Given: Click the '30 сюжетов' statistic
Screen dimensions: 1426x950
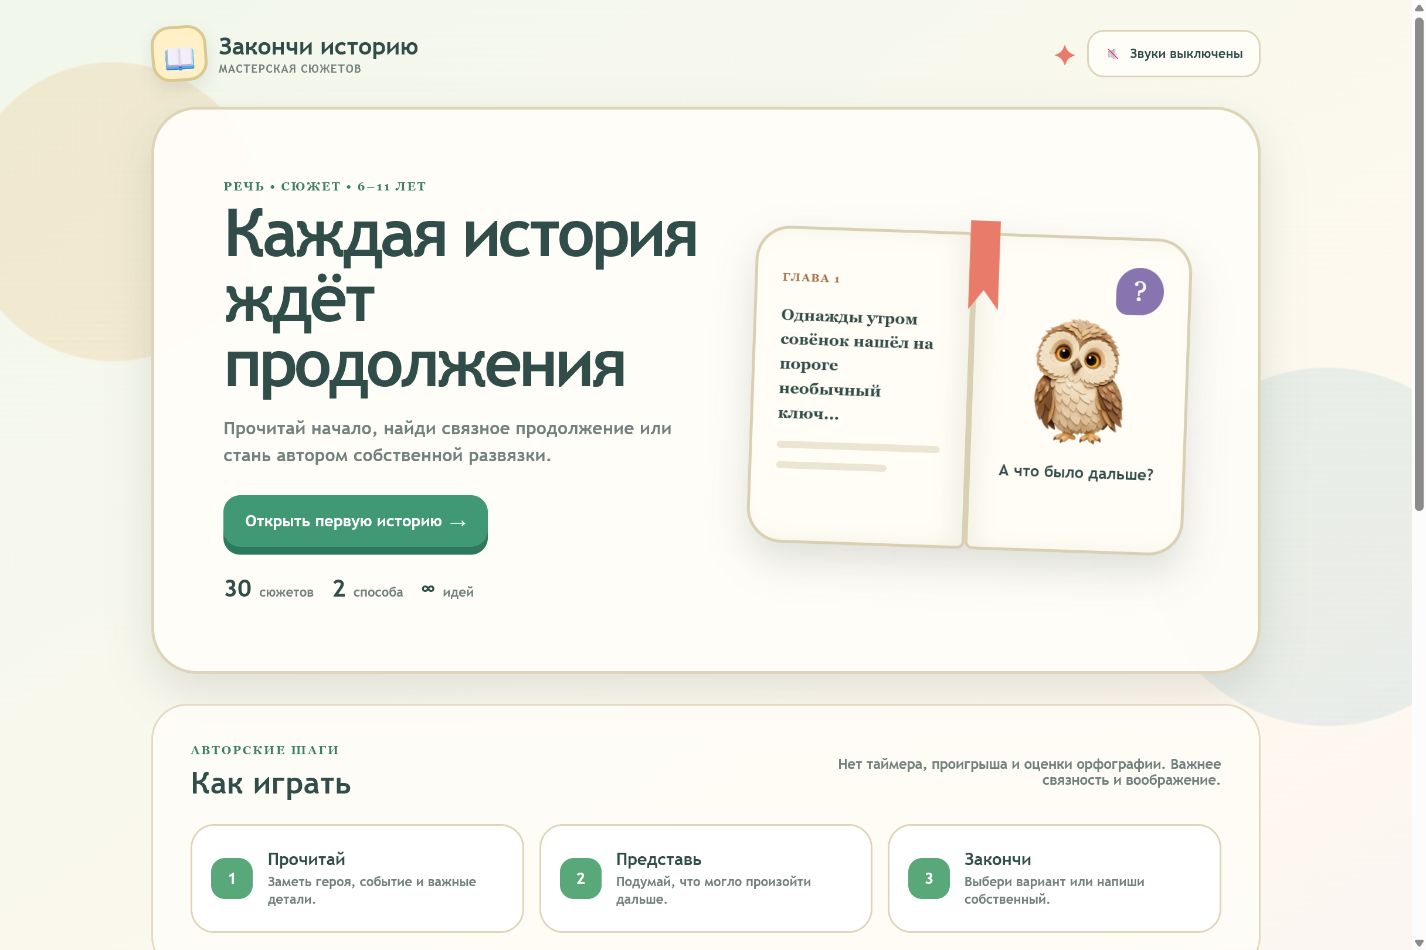Looking at the screenshot, I should (x=269, y=589).
